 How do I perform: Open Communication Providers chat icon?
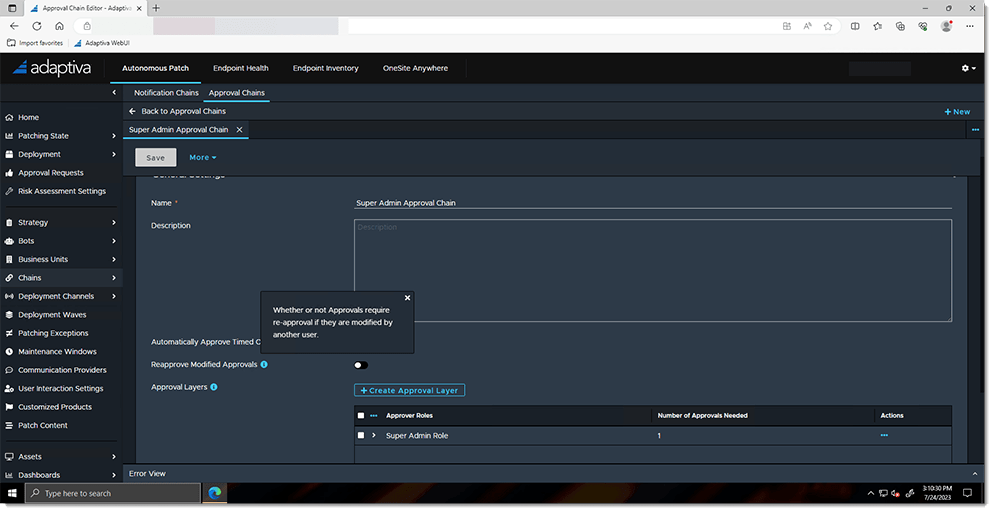pos(9,370)
